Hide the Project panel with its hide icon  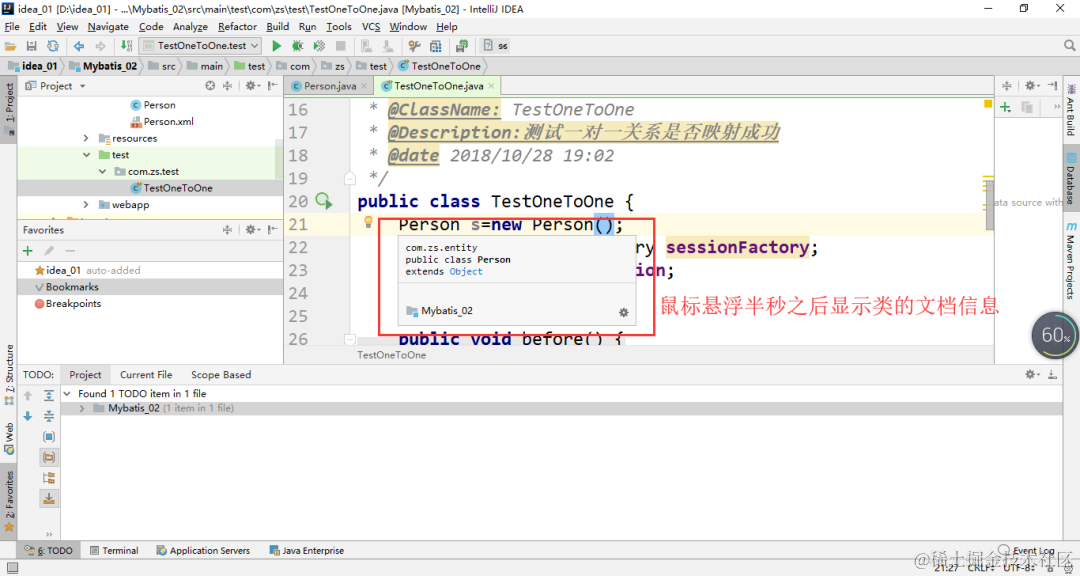click(273, 86)
